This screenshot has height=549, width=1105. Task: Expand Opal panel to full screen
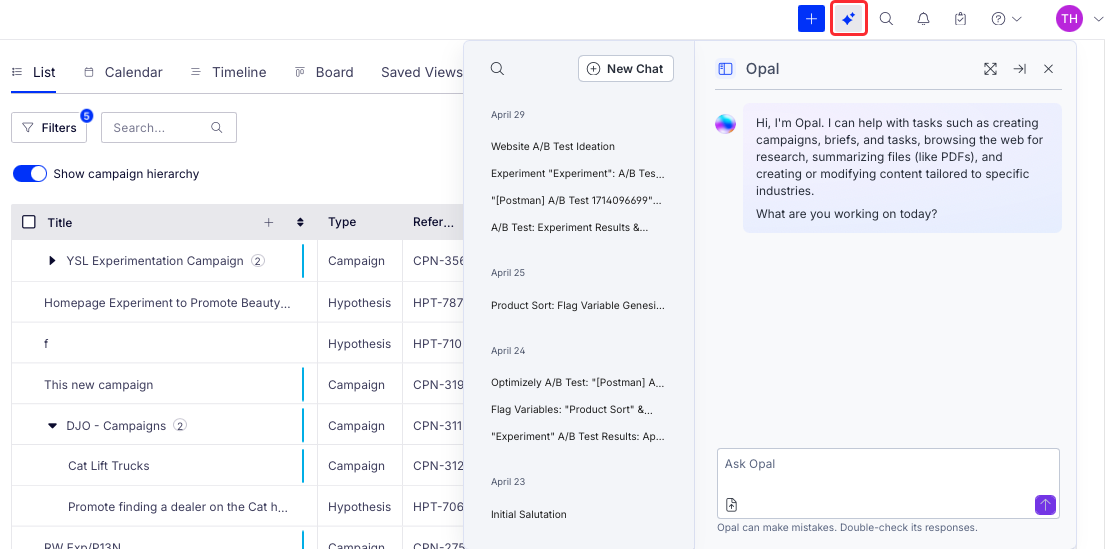pos(990,68)
